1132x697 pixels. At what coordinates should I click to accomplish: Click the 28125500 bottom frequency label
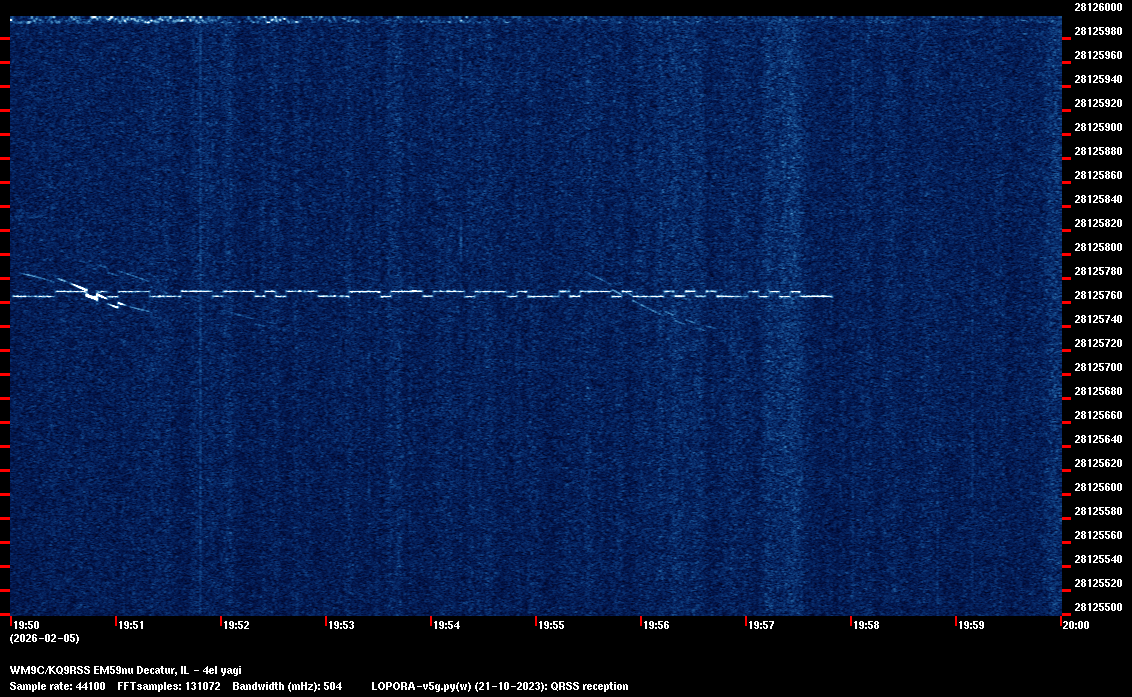pyautogui.click(x=1097, y=607)
